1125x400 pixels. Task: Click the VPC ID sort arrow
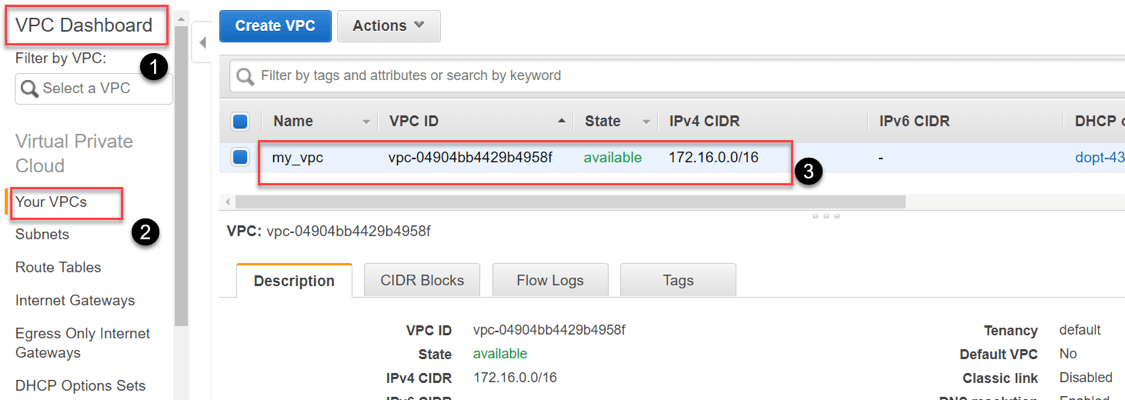(x=560, y=122)
